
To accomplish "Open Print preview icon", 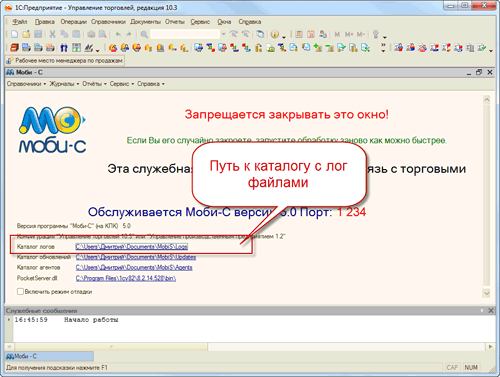I will pos(103,34).
